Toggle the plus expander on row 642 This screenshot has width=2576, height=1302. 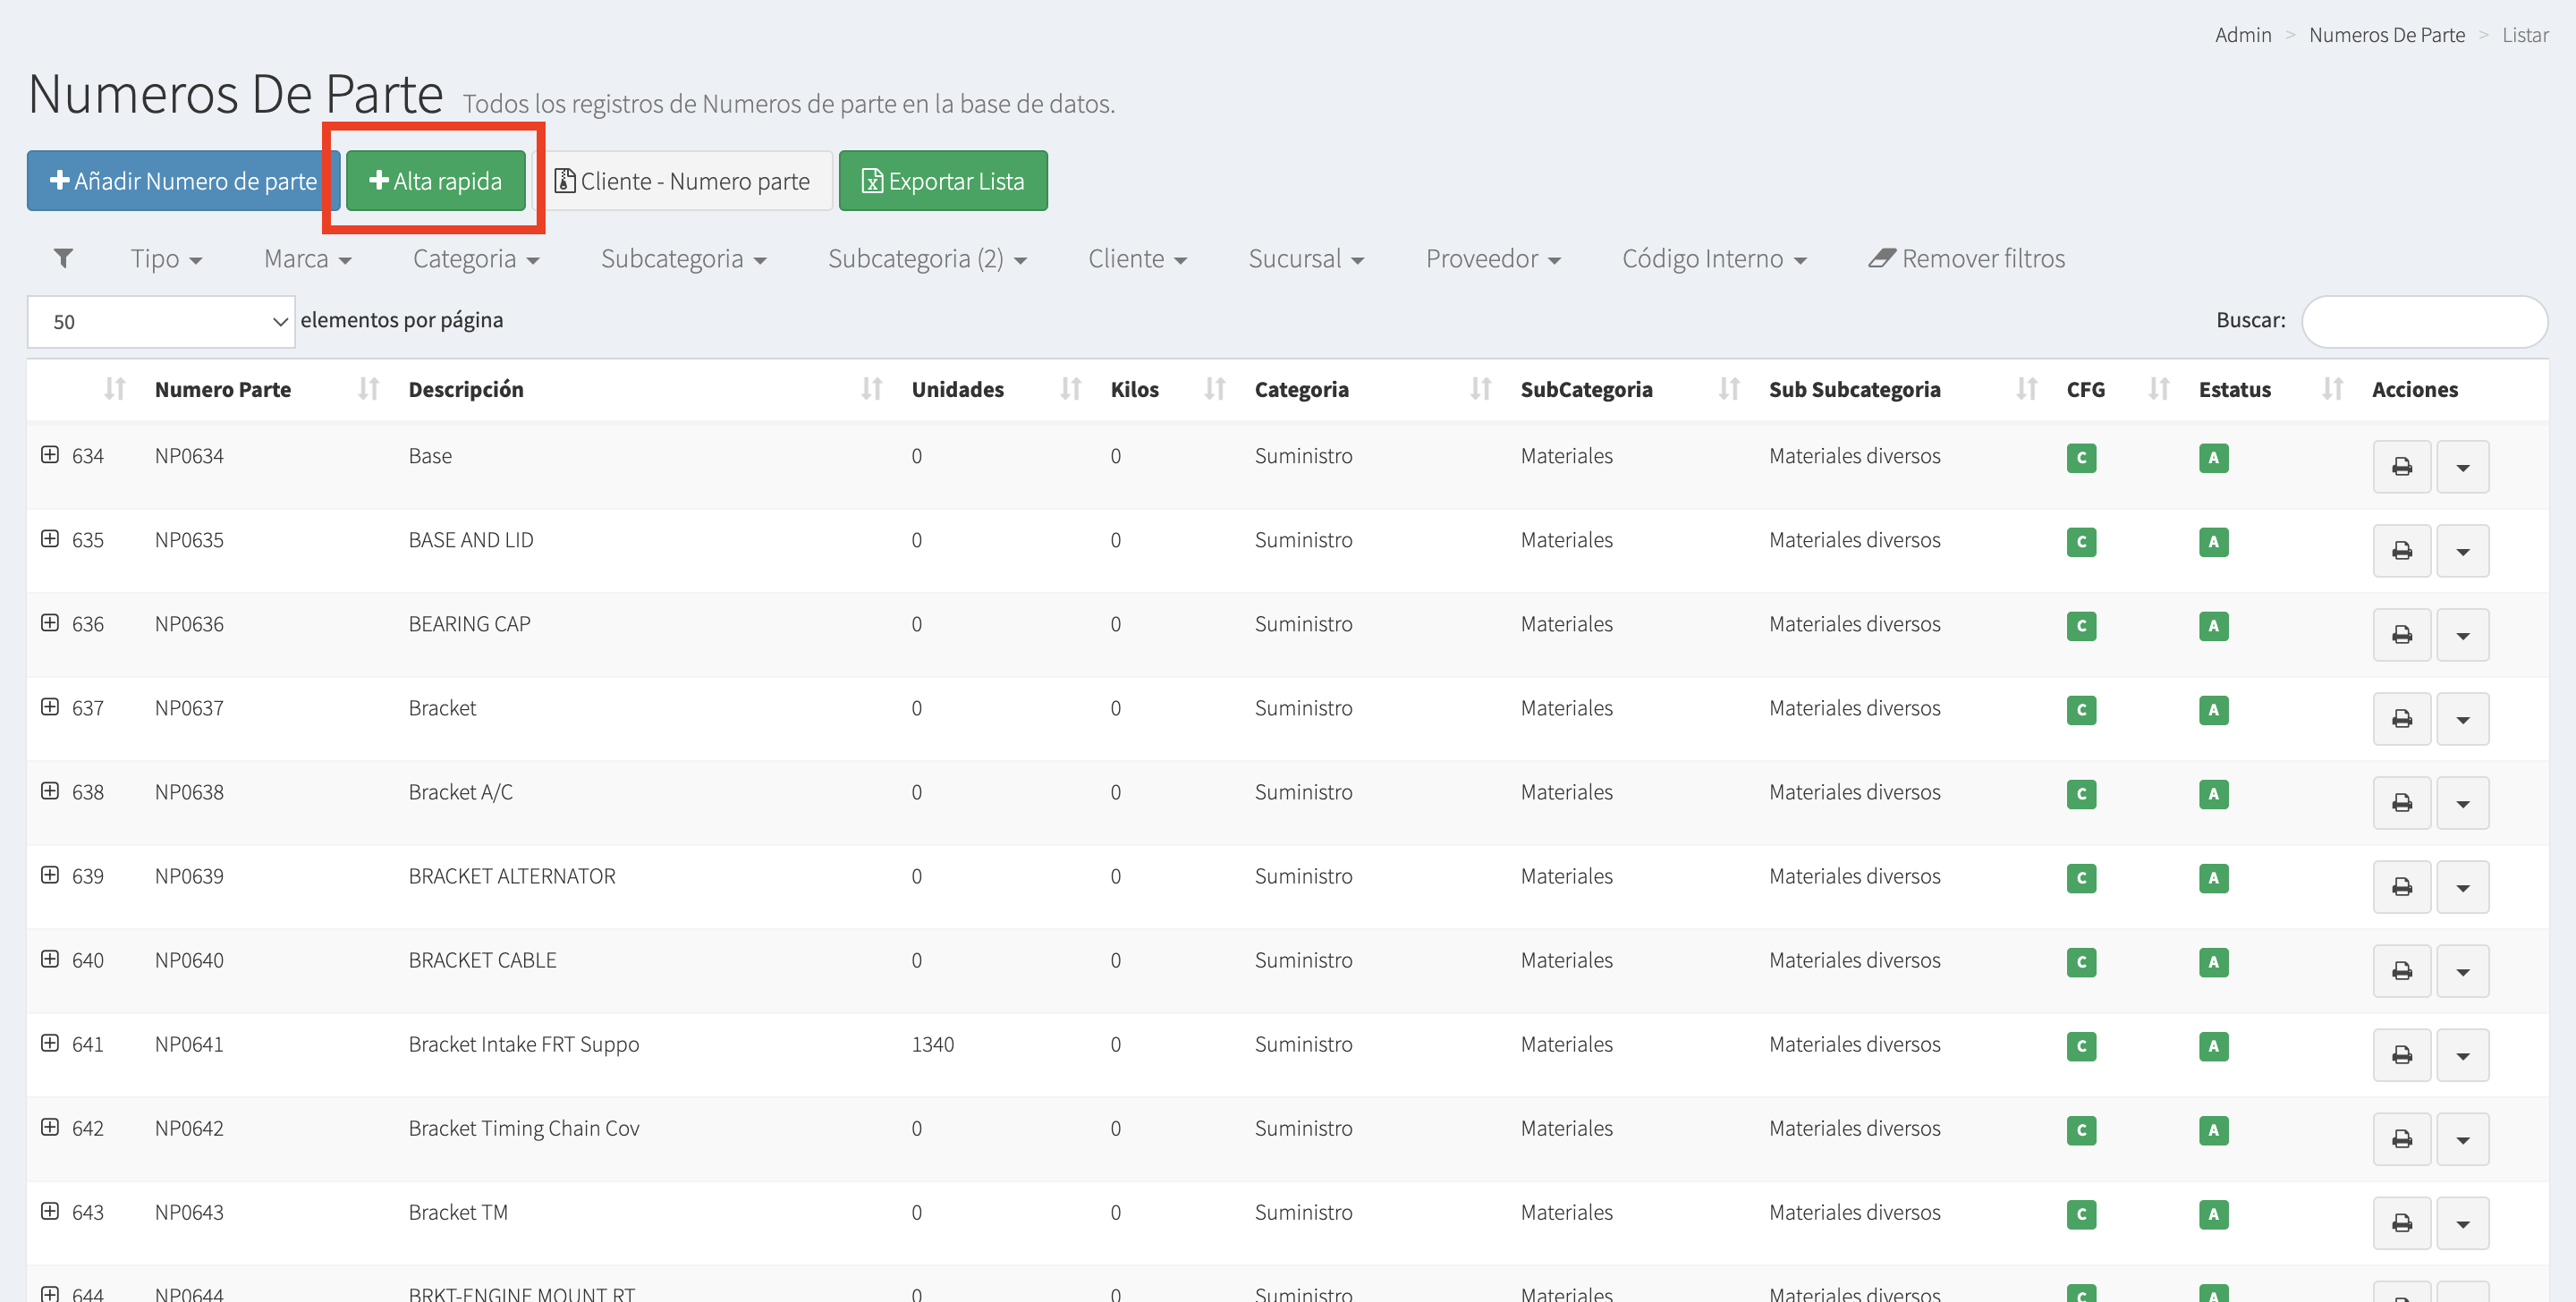tap(50, 1127)
